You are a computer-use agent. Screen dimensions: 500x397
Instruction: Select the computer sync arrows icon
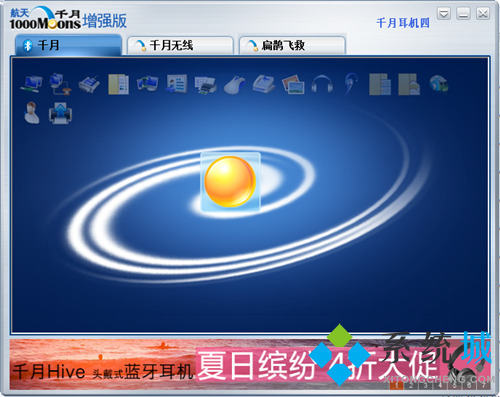(147, 84)
